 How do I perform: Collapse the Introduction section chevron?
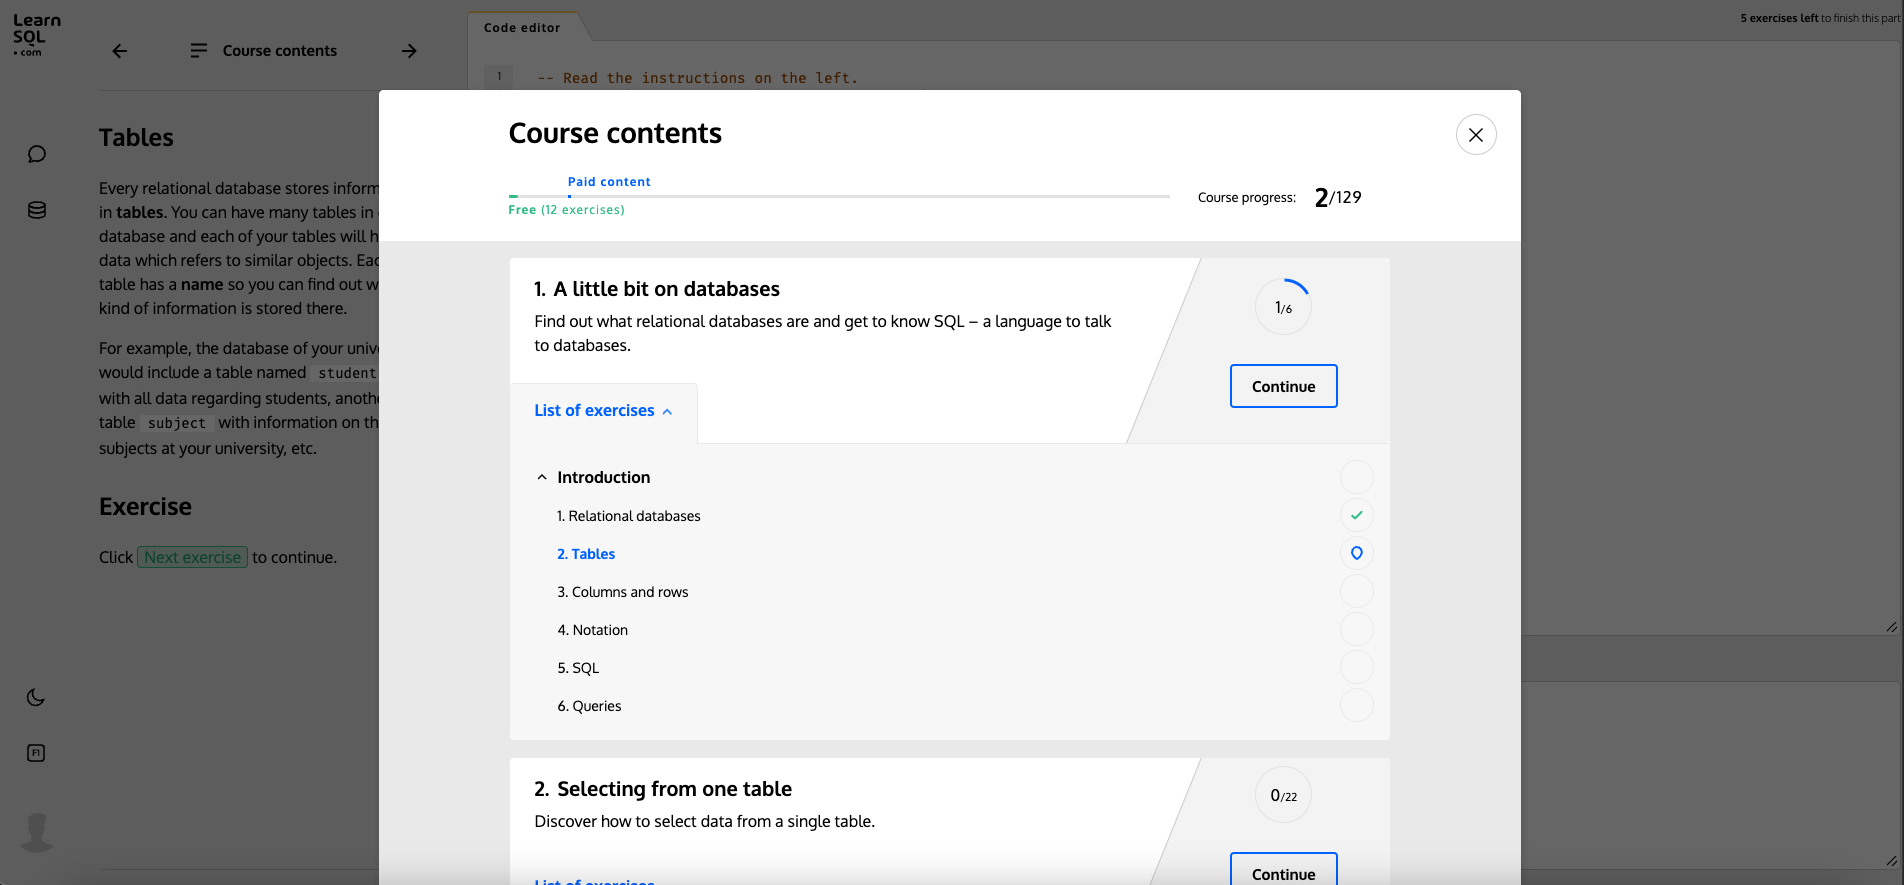click(542, 478)
